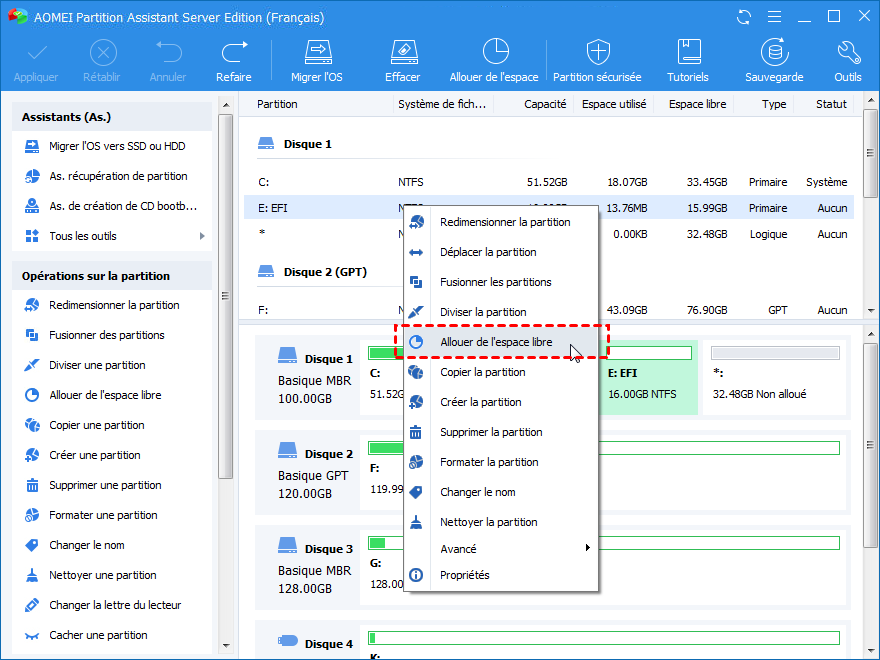Select the 32.48GB Non alloué block

(x=774, y=377)
